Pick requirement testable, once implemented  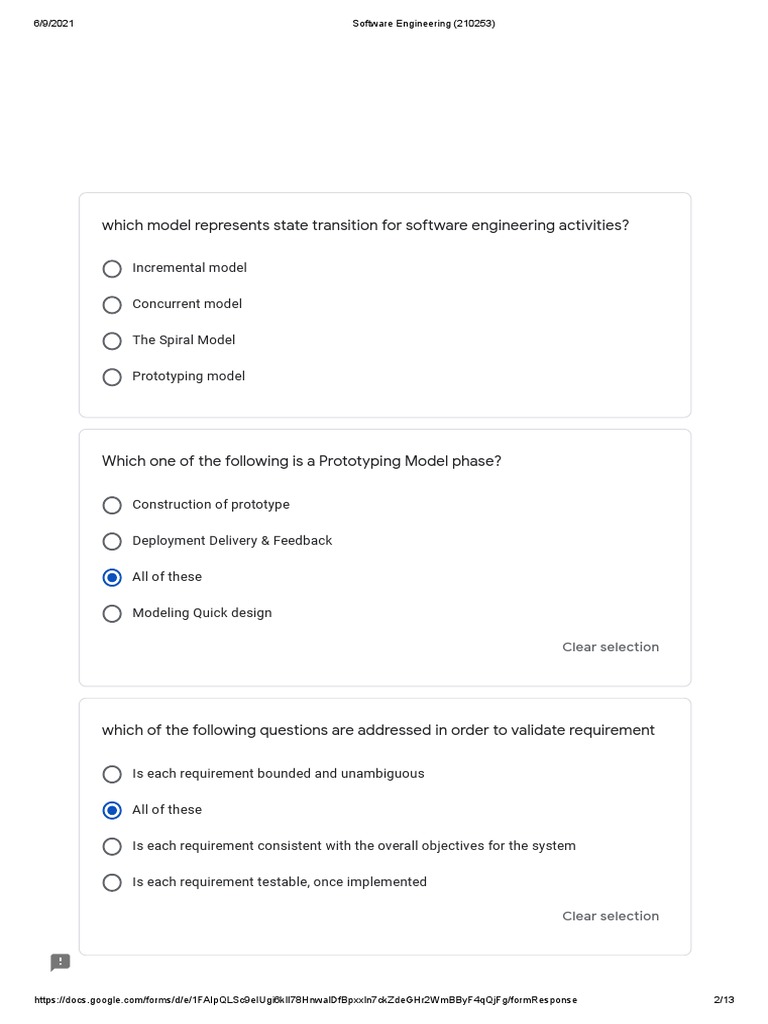pyautogui.click(x=112, y=882)
